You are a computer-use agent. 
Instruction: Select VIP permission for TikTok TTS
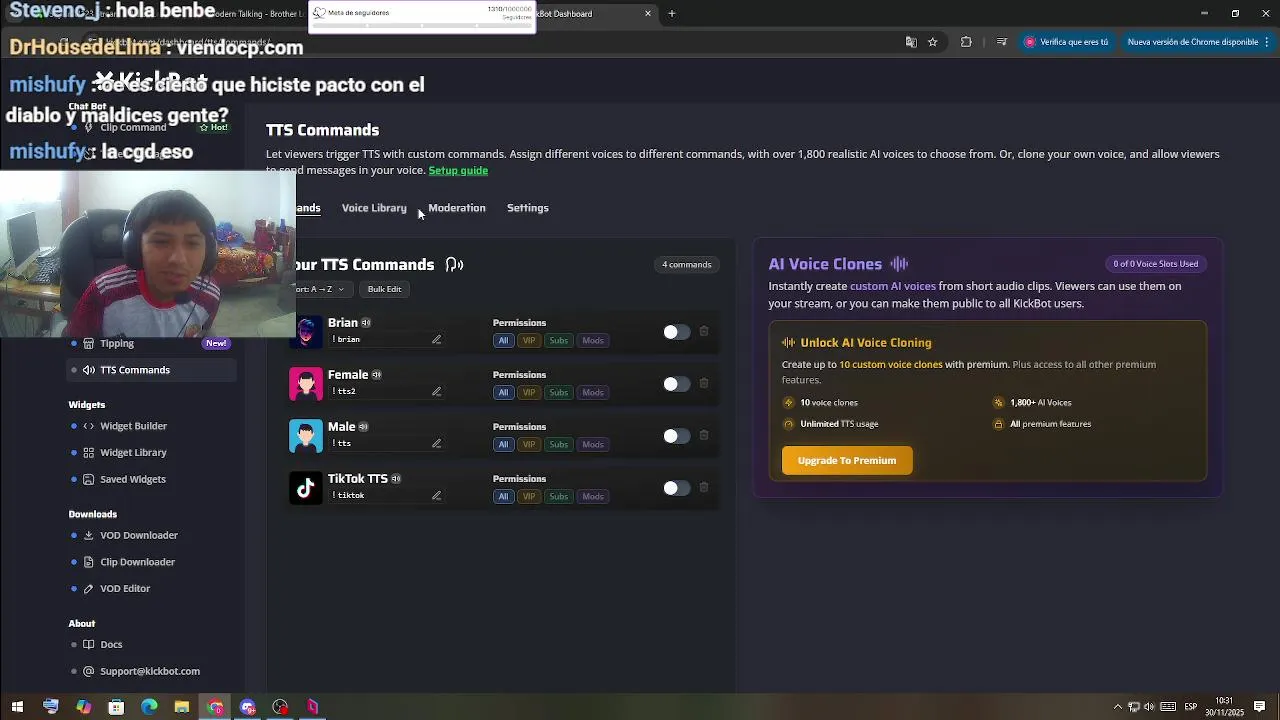click(529, 497)
